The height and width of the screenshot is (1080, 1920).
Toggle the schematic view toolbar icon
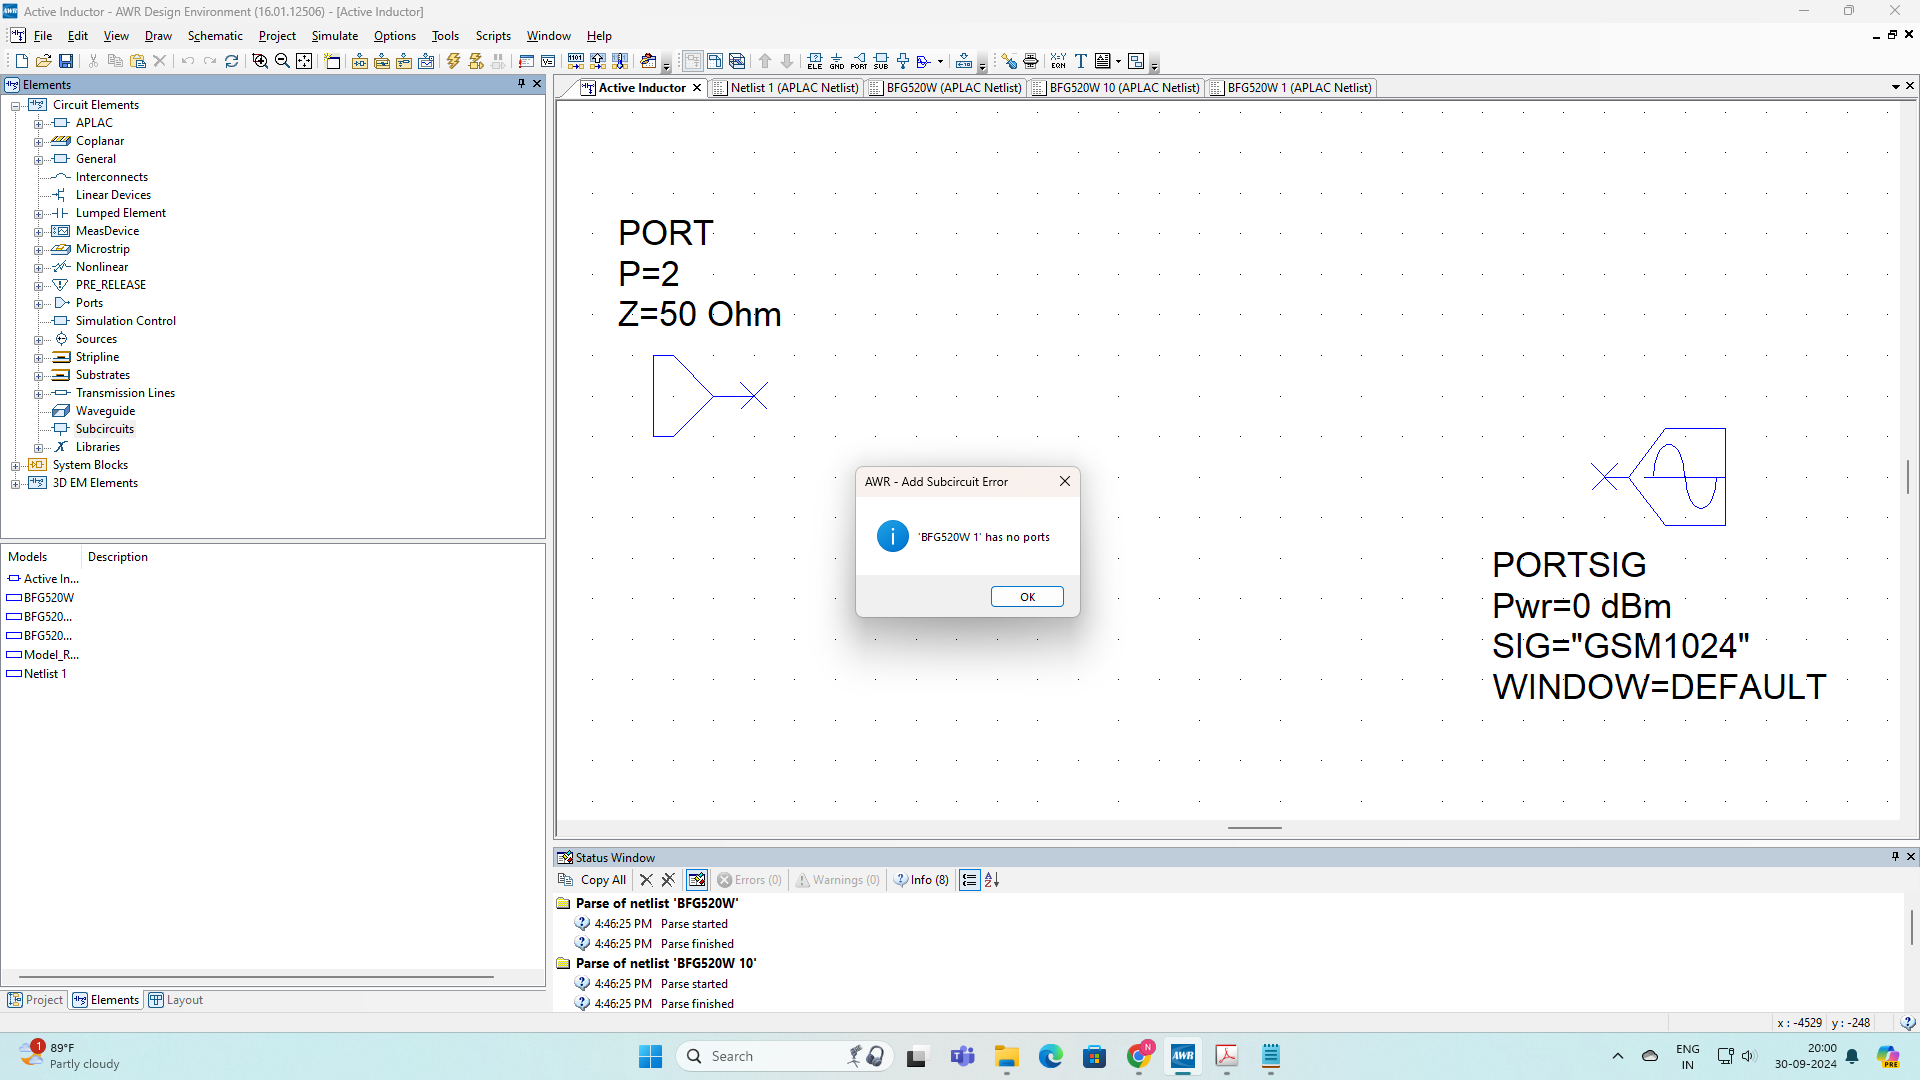click(x=693, y=61)
